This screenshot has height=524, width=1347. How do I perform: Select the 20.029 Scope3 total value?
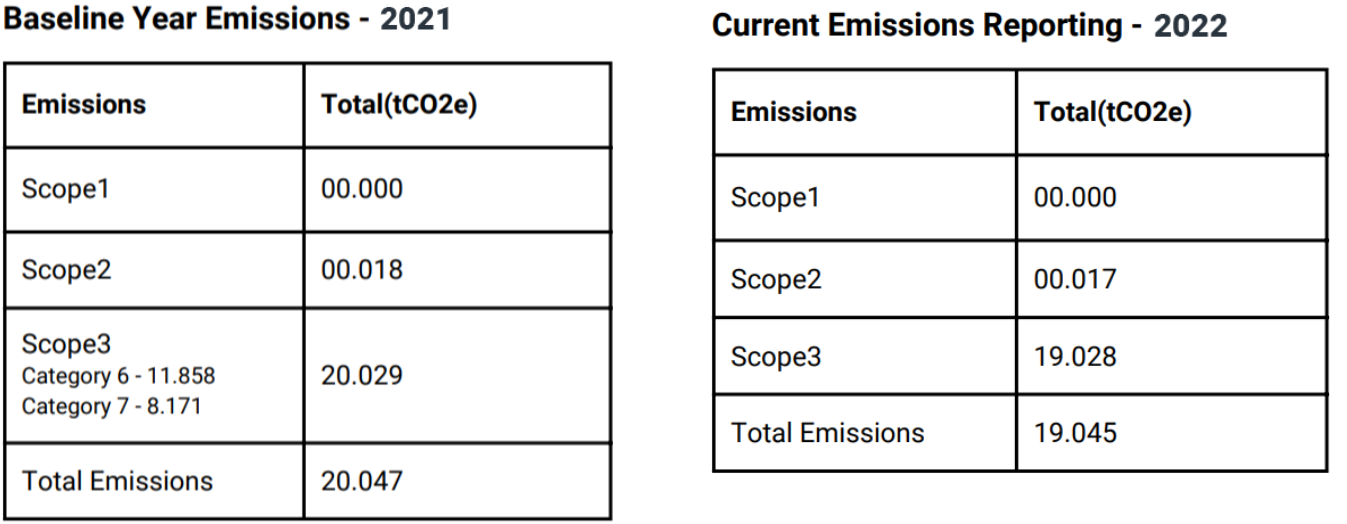point(361,375)
